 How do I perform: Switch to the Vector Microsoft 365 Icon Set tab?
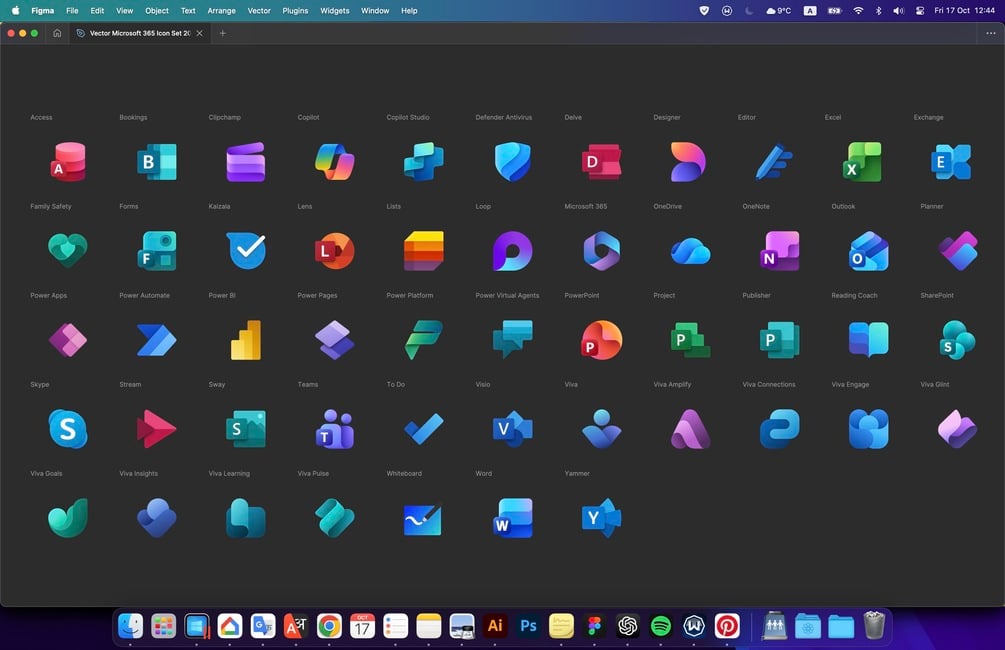[x=139, y=33]
